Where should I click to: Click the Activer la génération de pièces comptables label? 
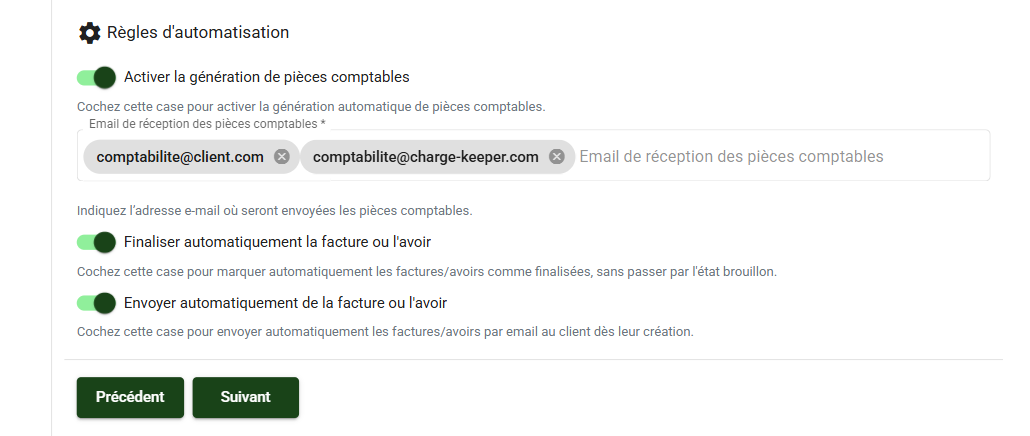267,77
